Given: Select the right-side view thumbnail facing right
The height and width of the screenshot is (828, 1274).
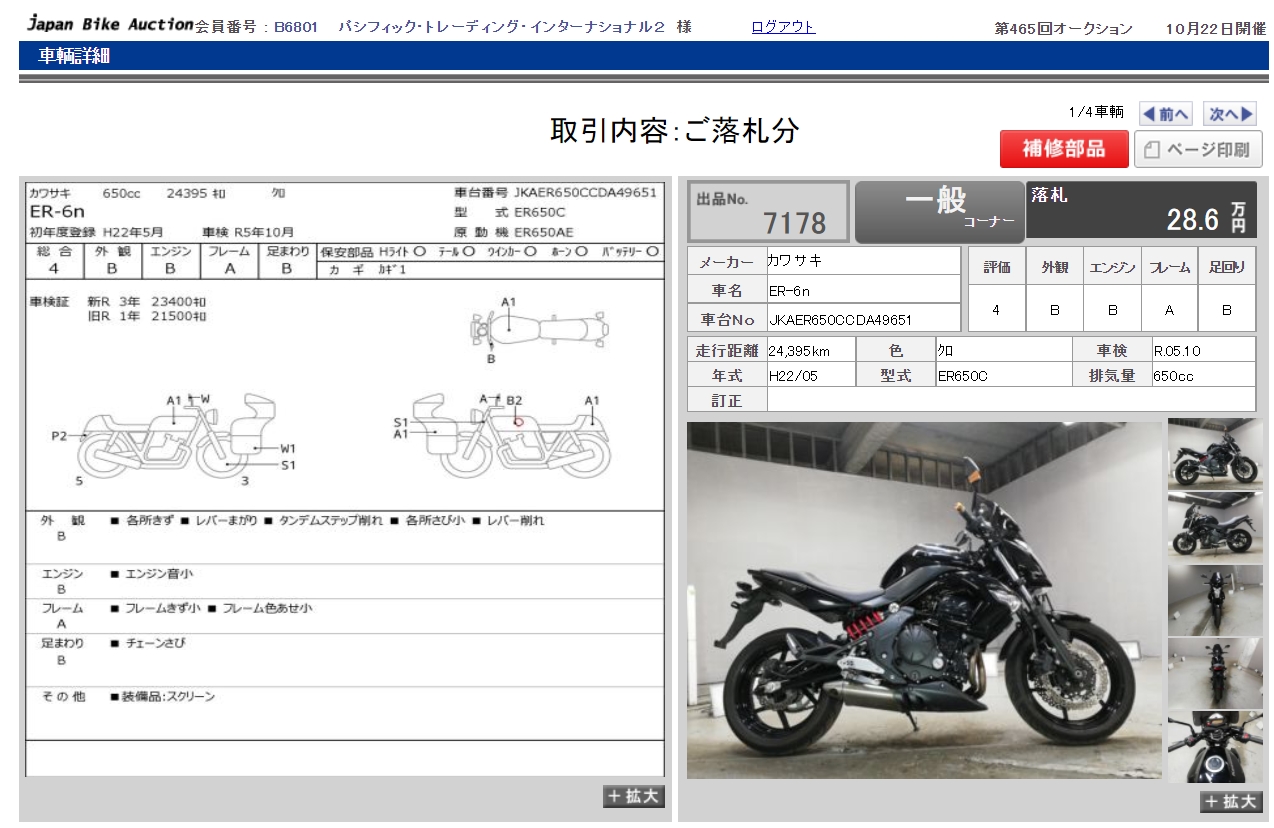Looking at the screenshot, I should pos(1215,453).
